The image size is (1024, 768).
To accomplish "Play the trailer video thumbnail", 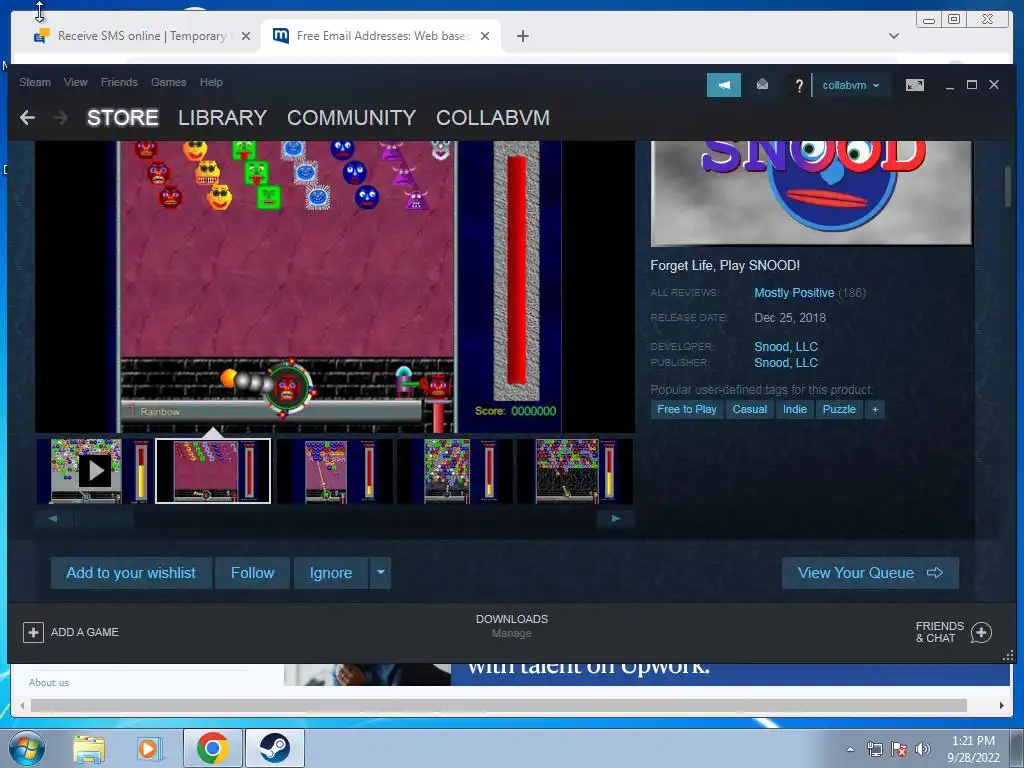I will pos(94,470).
